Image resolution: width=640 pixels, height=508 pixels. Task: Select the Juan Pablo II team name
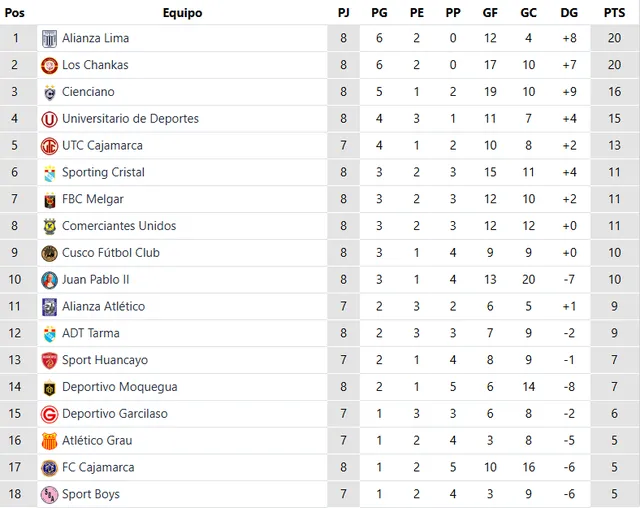95,280
